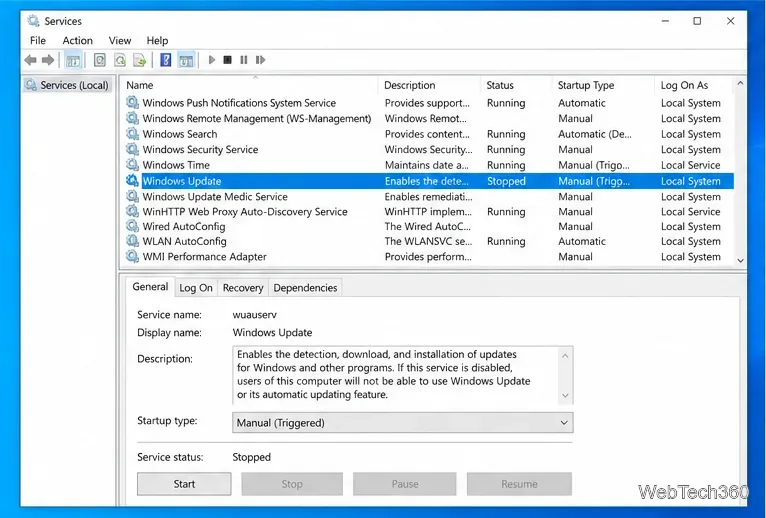Click gear icon of Windows Security Service
The height and width of the screenshot is (518, 766).
[132, 149]
